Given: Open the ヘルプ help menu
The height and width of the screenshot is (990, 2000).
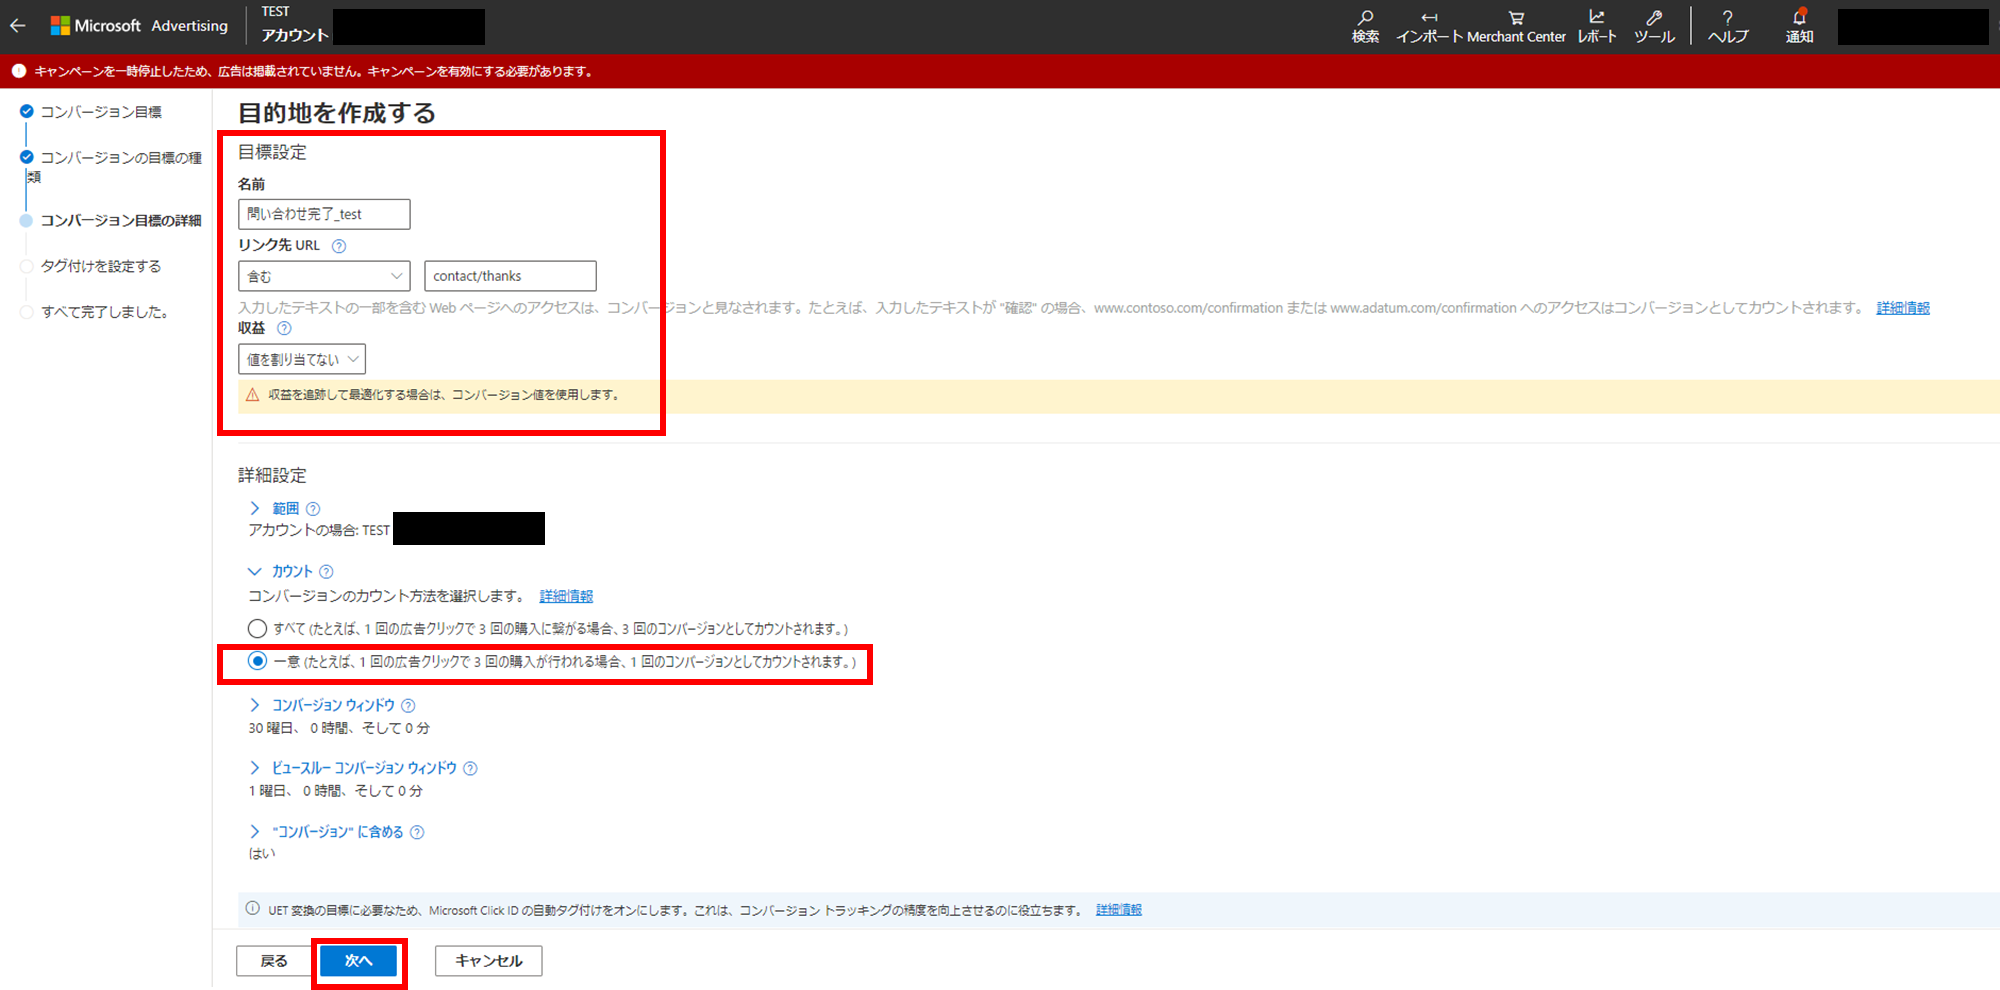Looking at the screenshot, I should pyautogui.click(x=1728, y=26).
